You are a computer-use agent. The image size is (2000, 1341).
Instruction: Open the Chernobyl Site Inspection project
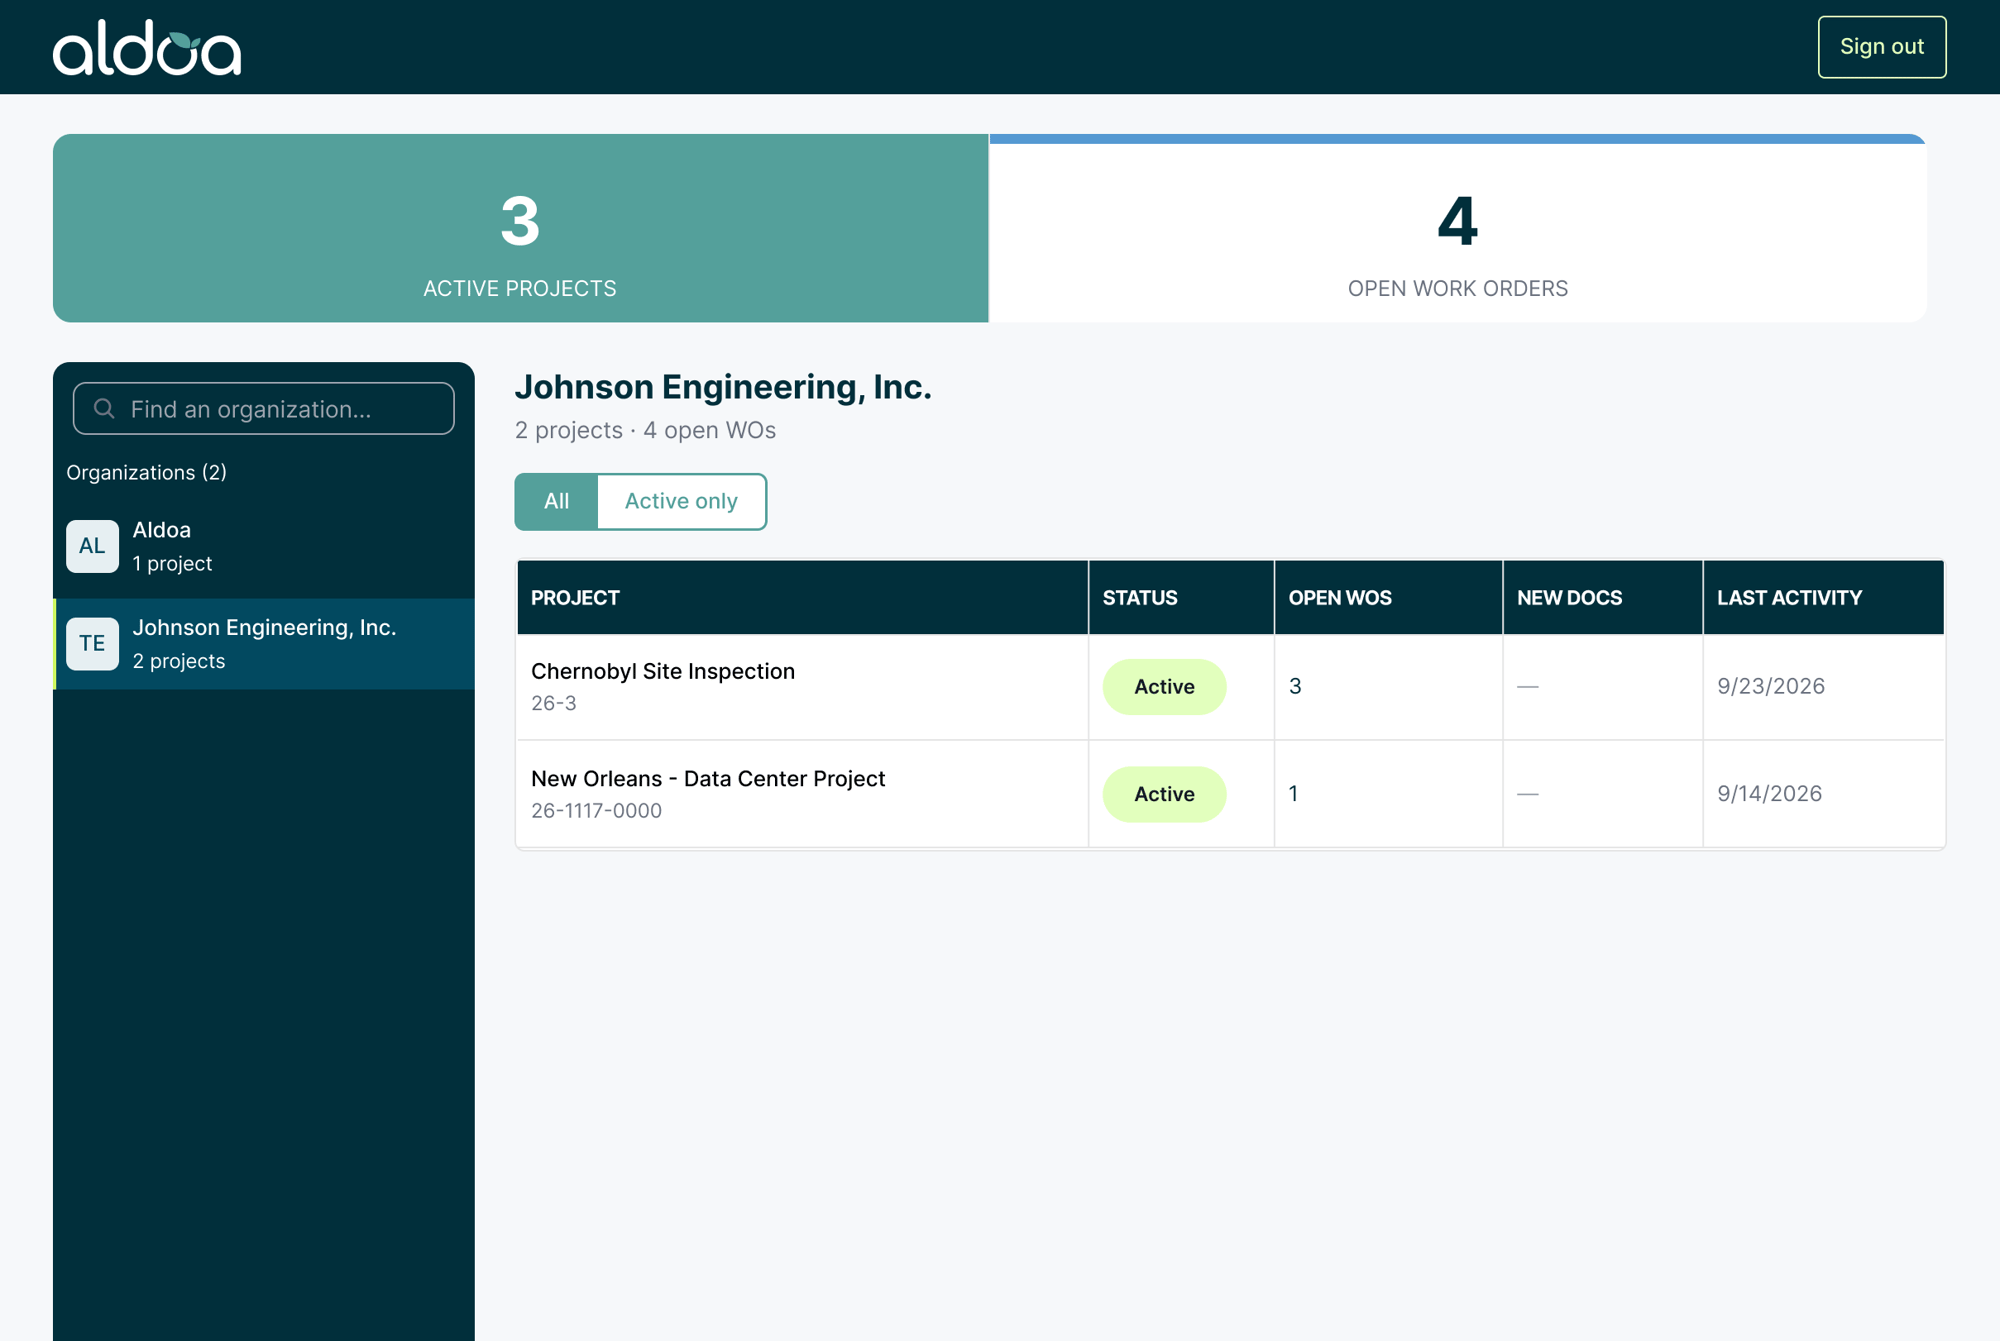(x=663, y=671)
